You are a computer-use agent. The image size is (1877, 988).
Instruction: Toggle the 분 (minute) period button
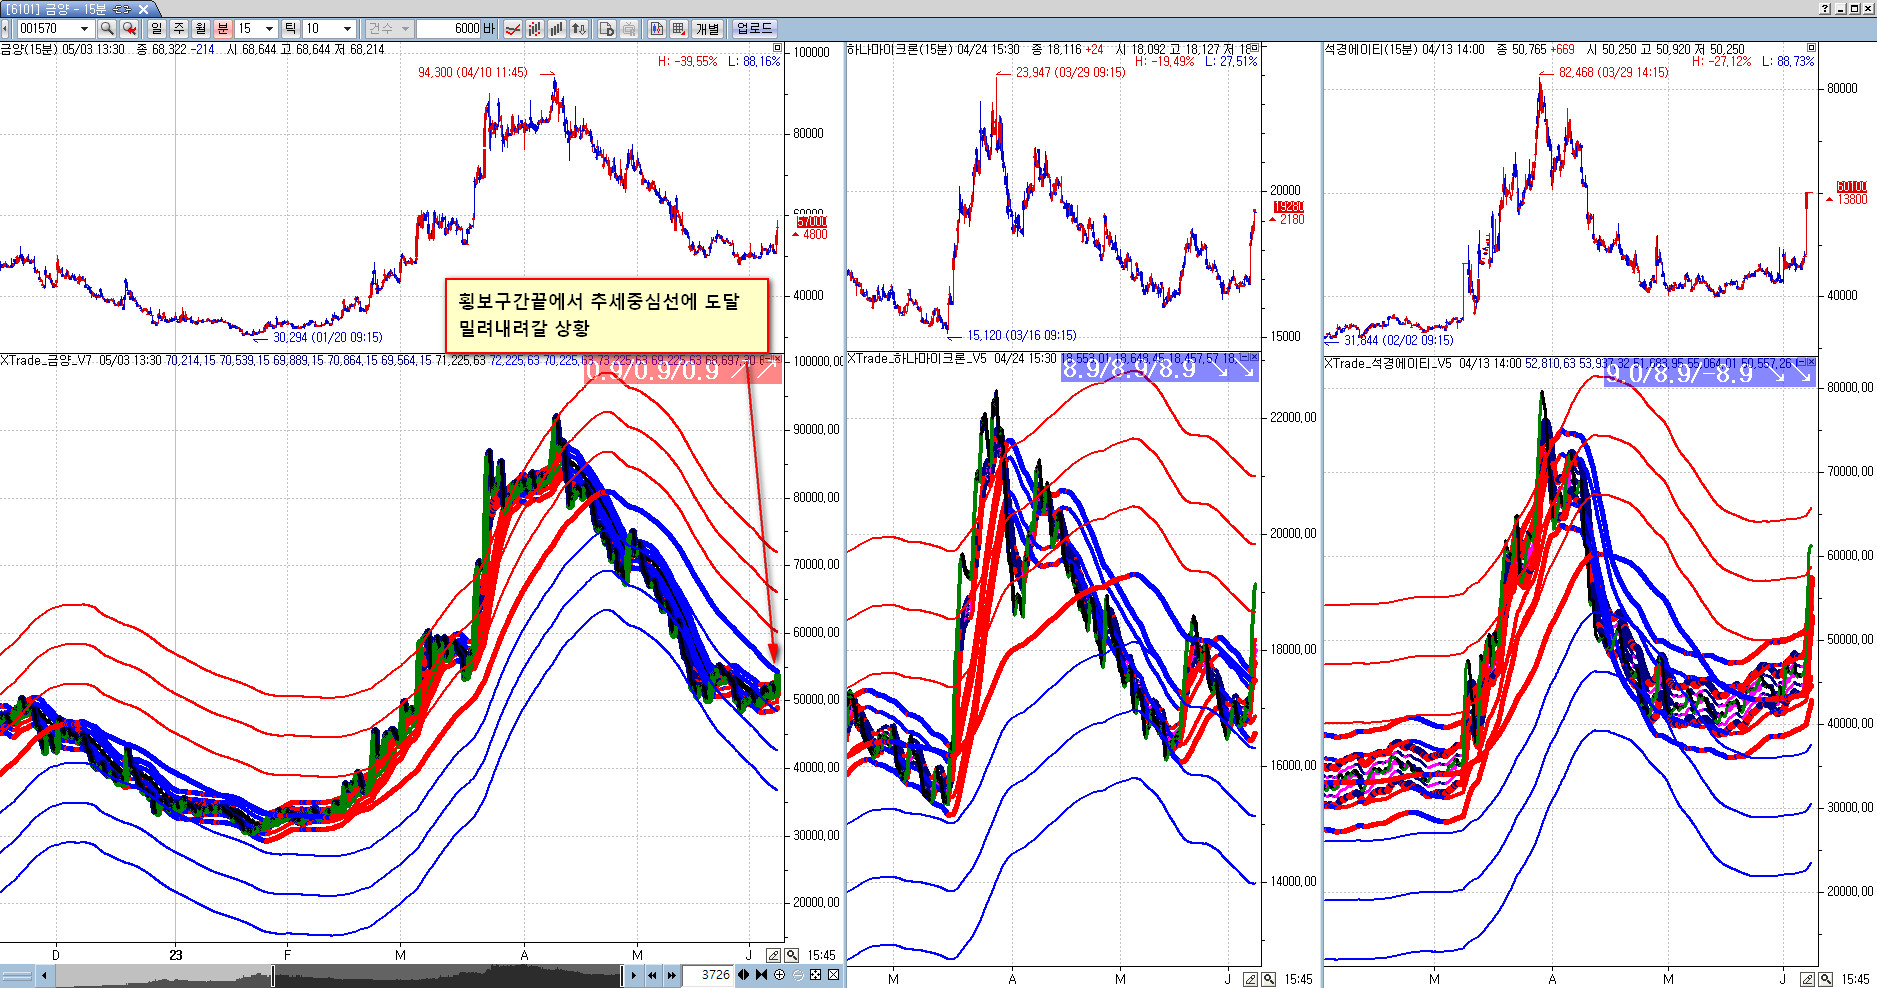tap(223, 29)
